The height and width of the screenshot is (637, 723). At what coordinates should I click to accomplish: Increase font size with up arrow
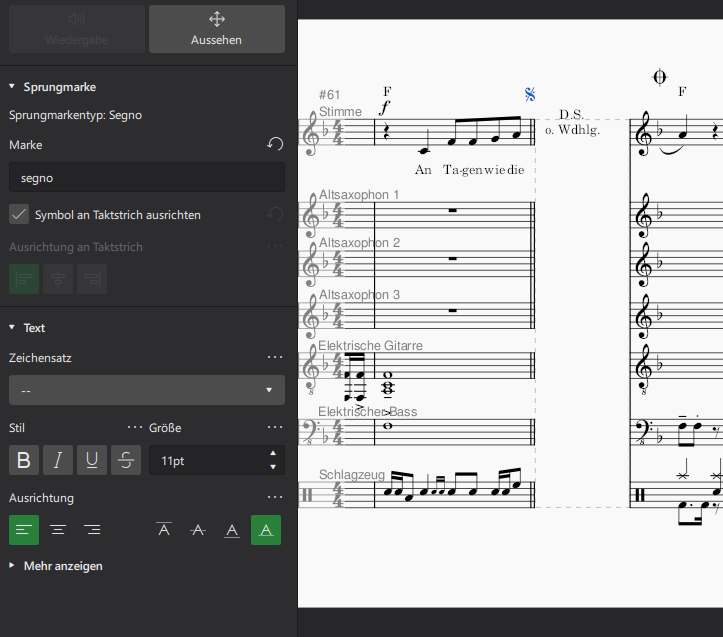point(274,454)
